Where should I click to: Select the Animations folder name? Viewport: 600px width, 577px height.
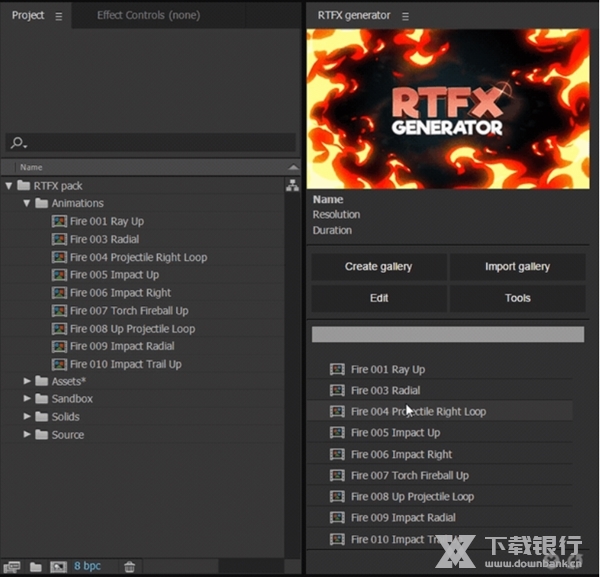click(x=78, y=203)
